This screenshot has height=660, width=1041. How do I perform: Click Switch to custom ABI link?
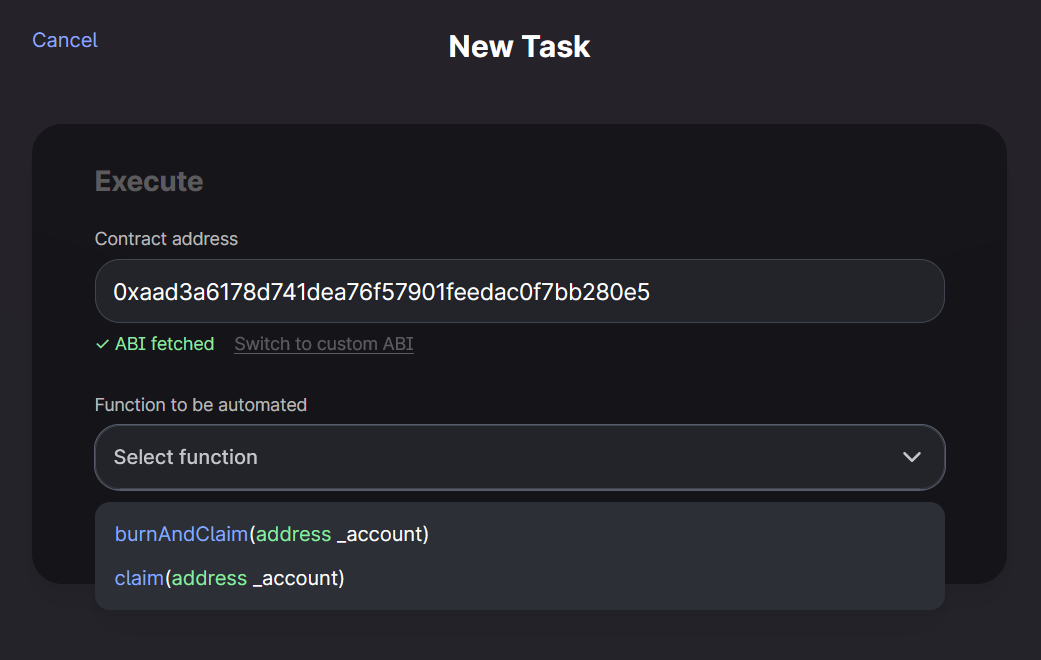point(323,344)
